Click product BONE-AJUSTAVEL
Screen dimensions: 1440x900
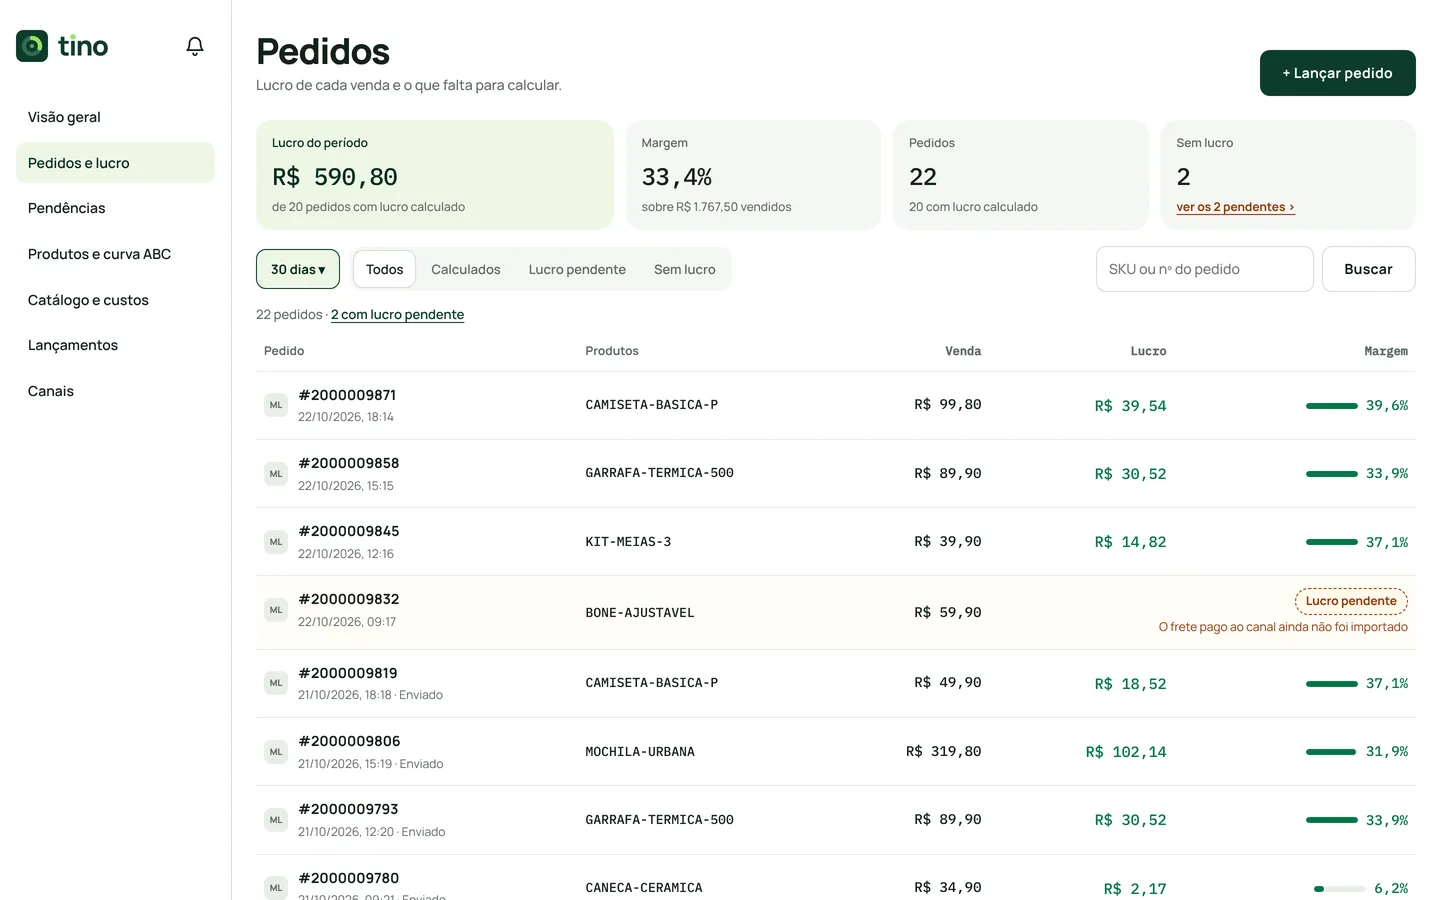coord(640,613)
